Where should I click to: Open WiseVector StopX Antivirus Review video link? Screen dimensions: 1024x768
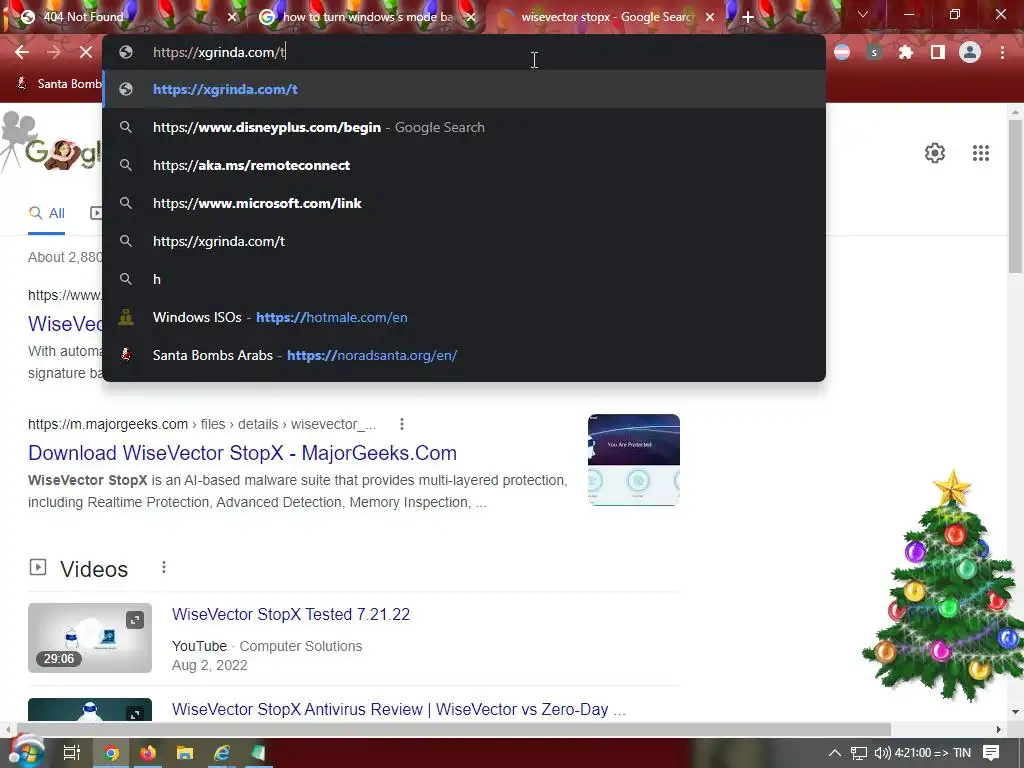point(398,709)
